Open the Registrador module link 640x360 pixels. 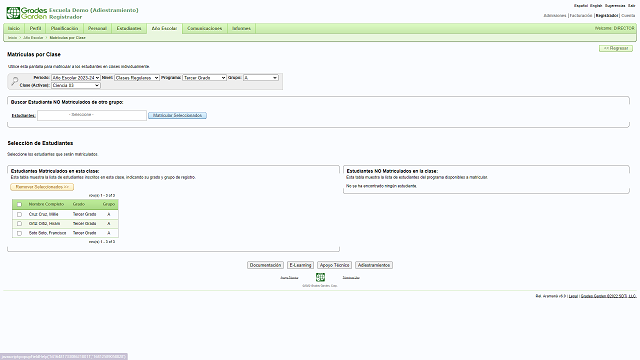(x=607, y=16)
